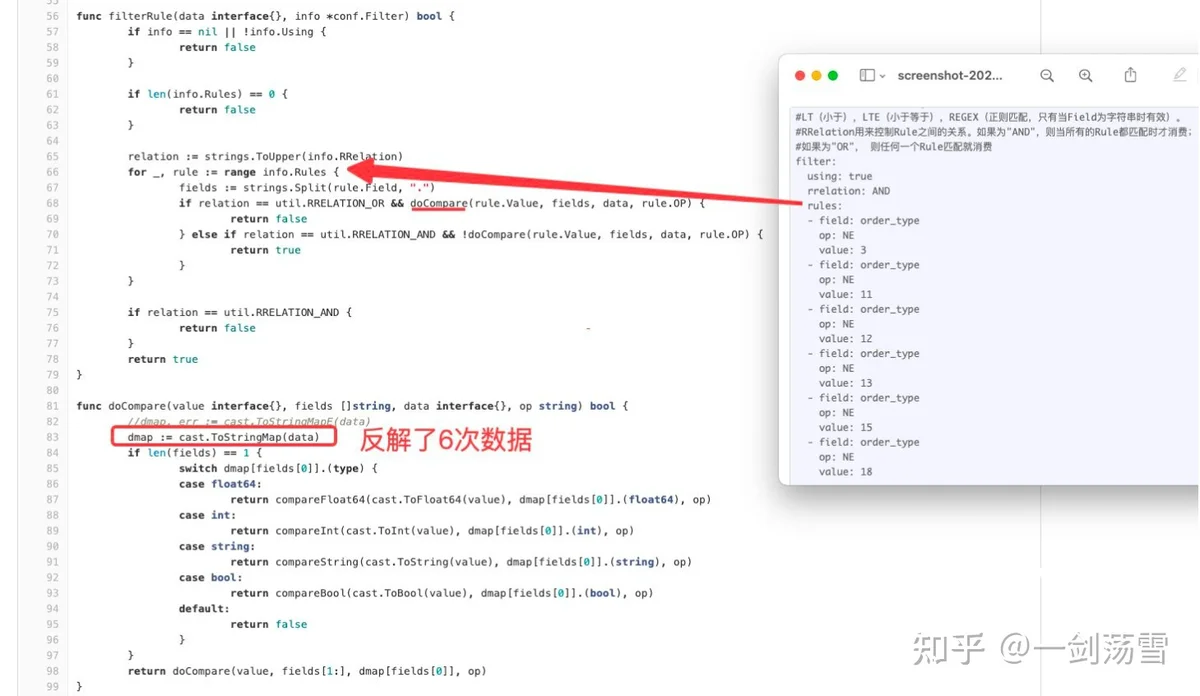1200x696 pixels.
Task: Maximize Preview window with green button
Action: click(x=833, y=76)
